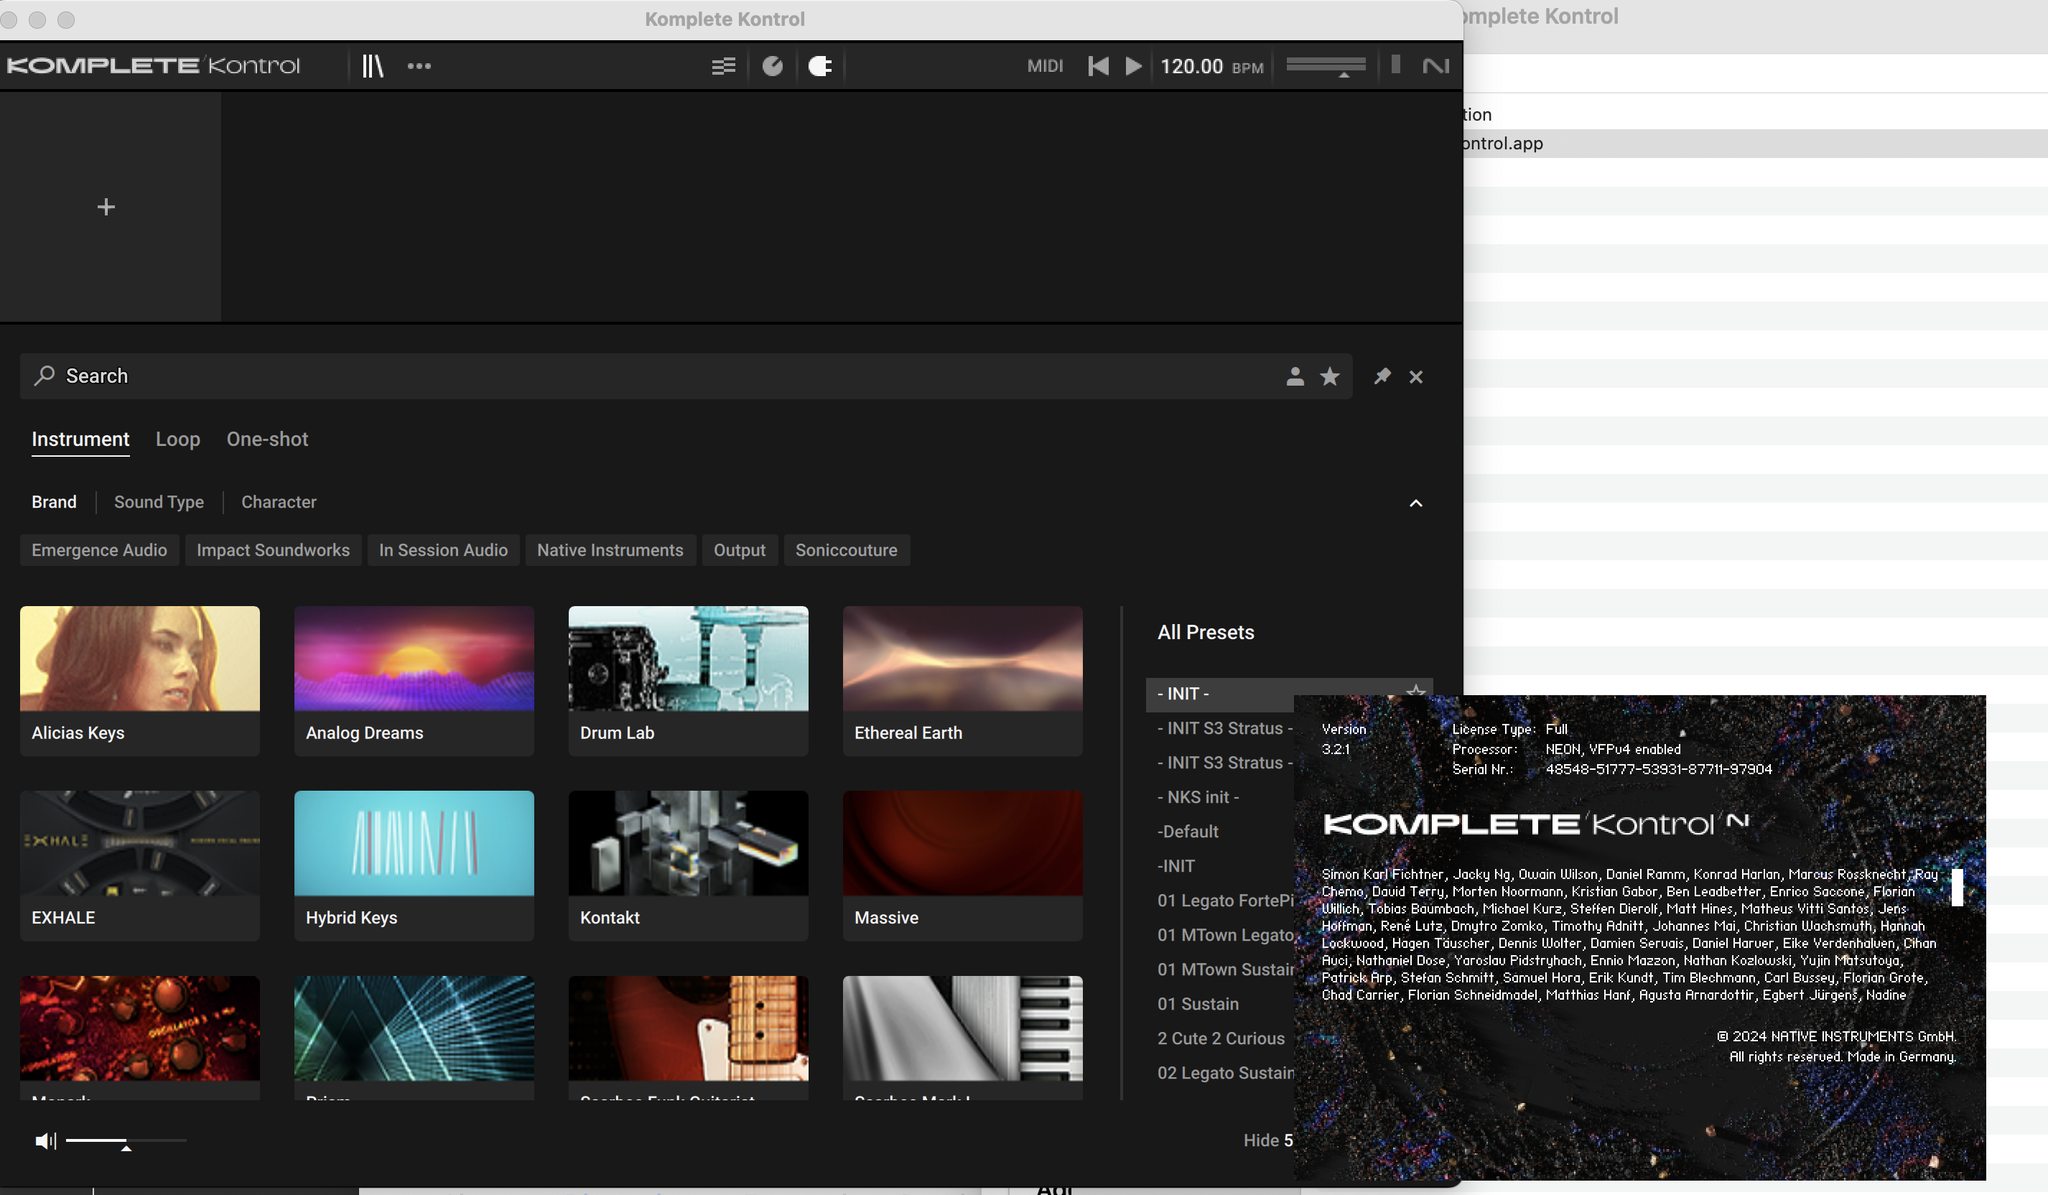The image size is (2048, 1195).
Task: Filter by Soniccouture brand
Action: click(846, 550)
